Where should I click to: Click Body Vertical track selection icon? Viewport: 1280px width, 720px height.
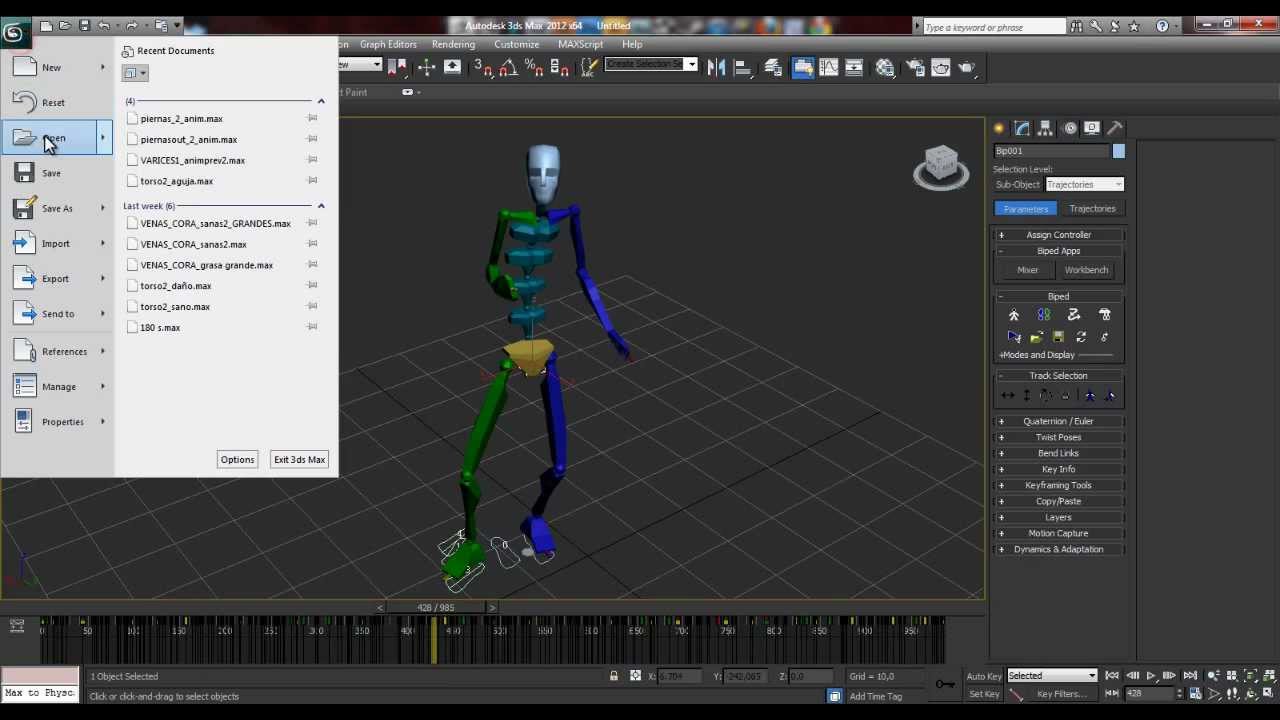[x=1026, y=396]
